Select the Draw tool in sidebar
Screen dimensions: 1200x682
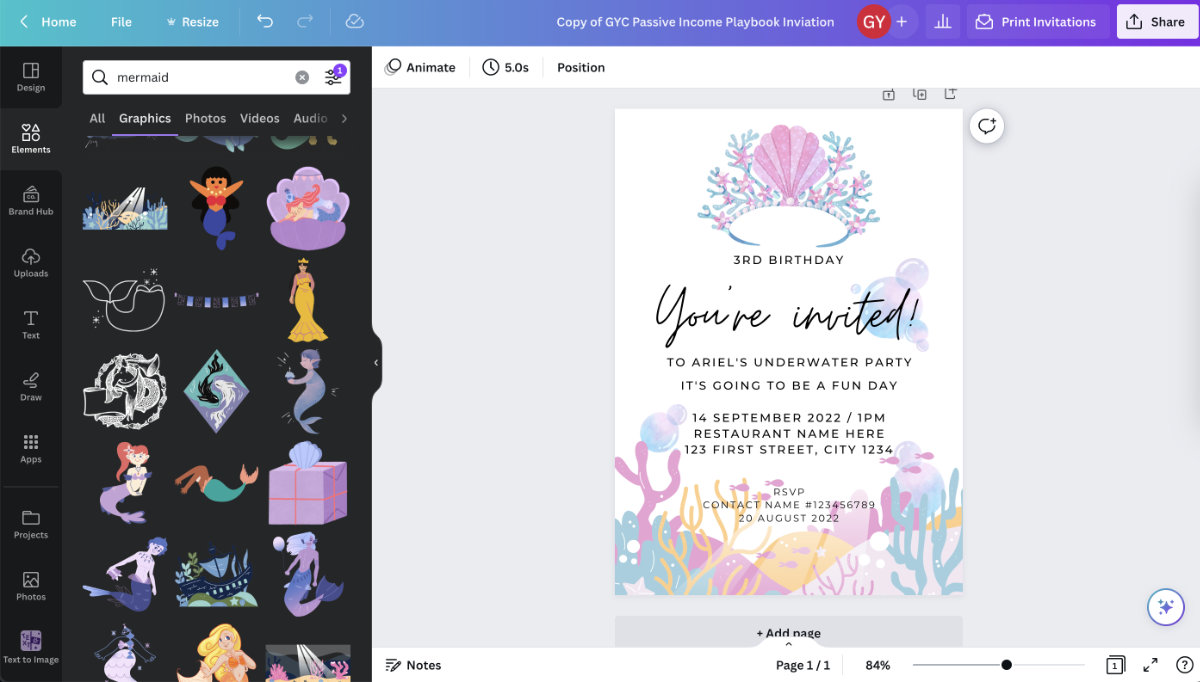click(x=31, y=386)
